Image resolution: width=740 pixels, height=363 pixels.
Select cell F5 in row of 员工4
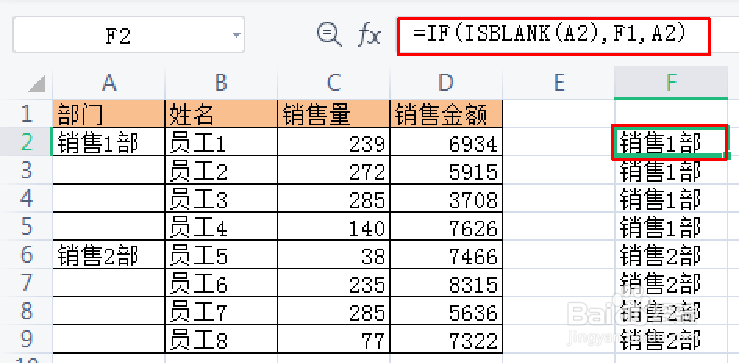(671, 227)
